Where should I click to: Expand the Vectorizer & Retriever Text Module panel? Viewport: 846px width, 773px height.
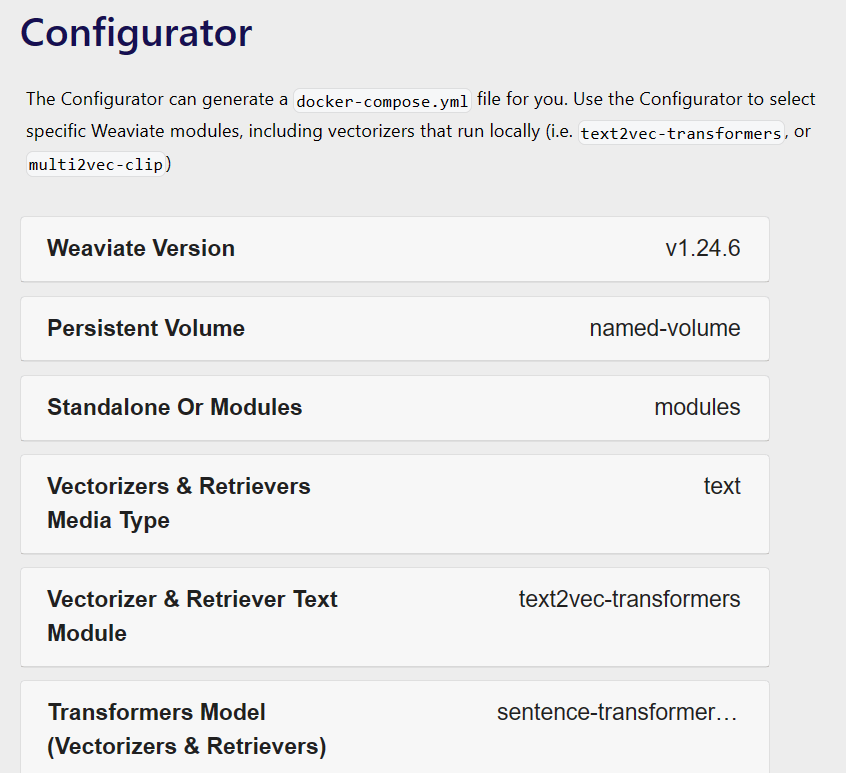coord(394,617)
